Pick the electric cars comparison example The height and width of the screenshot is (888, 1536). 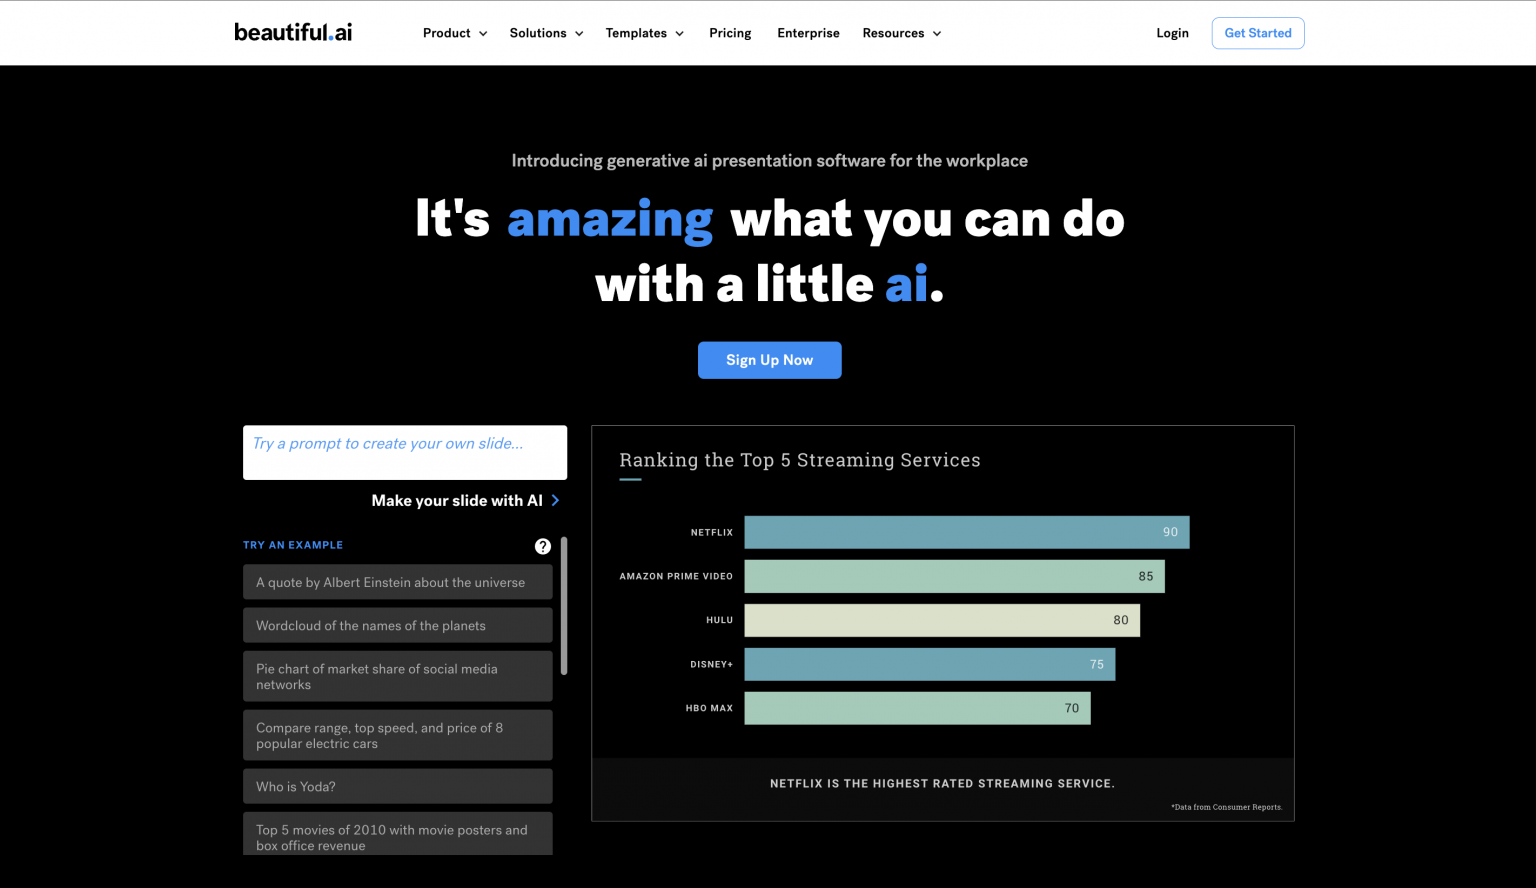point(397,735)
